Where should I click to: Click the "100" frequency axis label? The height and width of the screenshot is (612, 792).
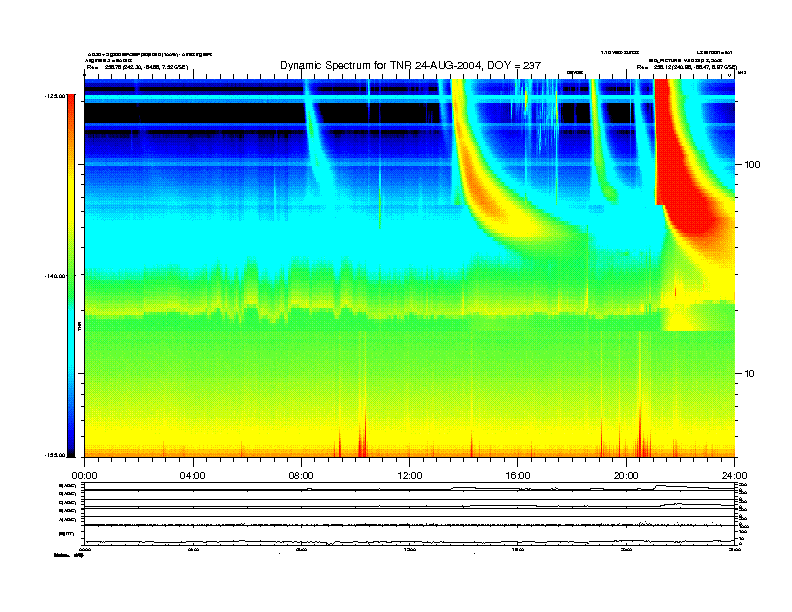(x=752, y=165)
